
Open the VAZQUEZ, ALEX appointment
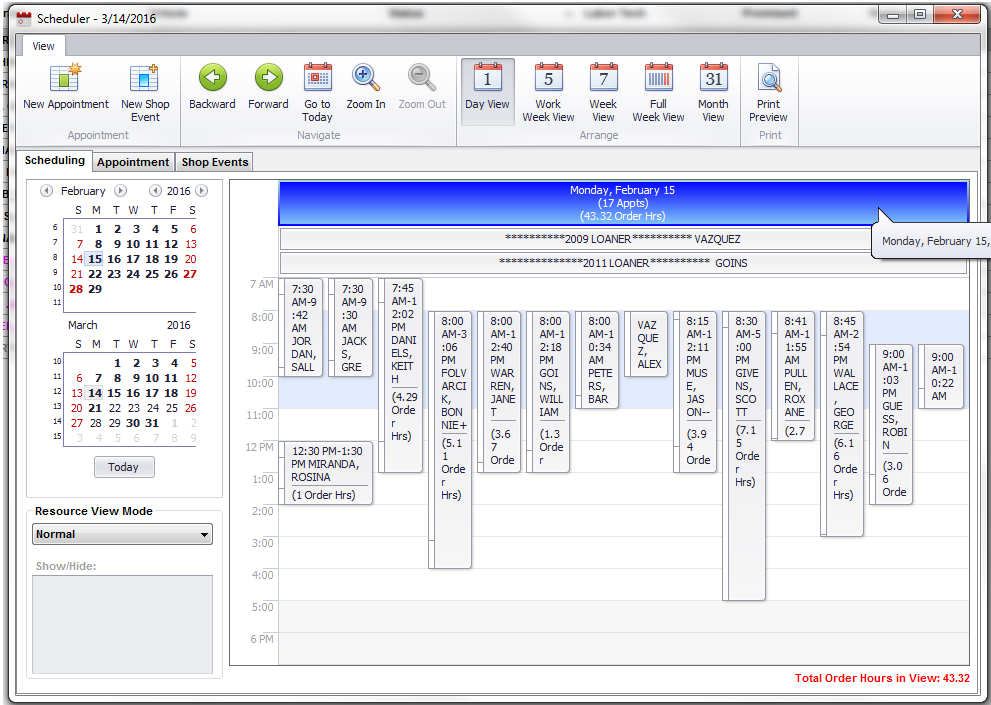pos(646,344)
